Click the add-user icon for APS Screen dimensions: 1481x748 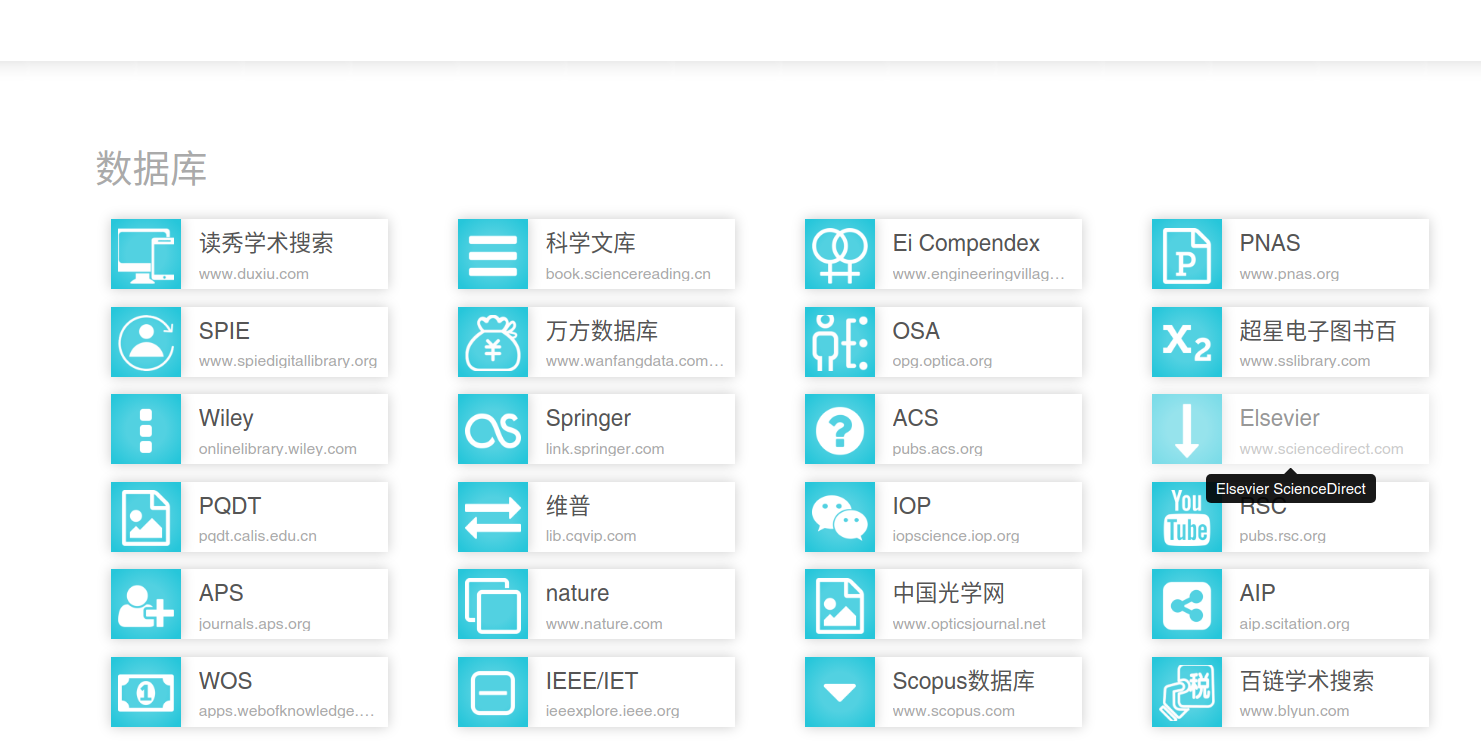click(146, 604)
